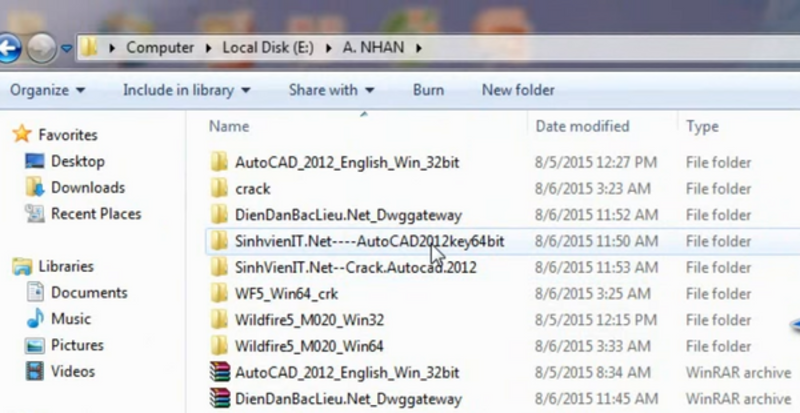Click the Desktop monitor icon in sidebar
This screenshot has width=800, height=413.
tap(35, 161)
